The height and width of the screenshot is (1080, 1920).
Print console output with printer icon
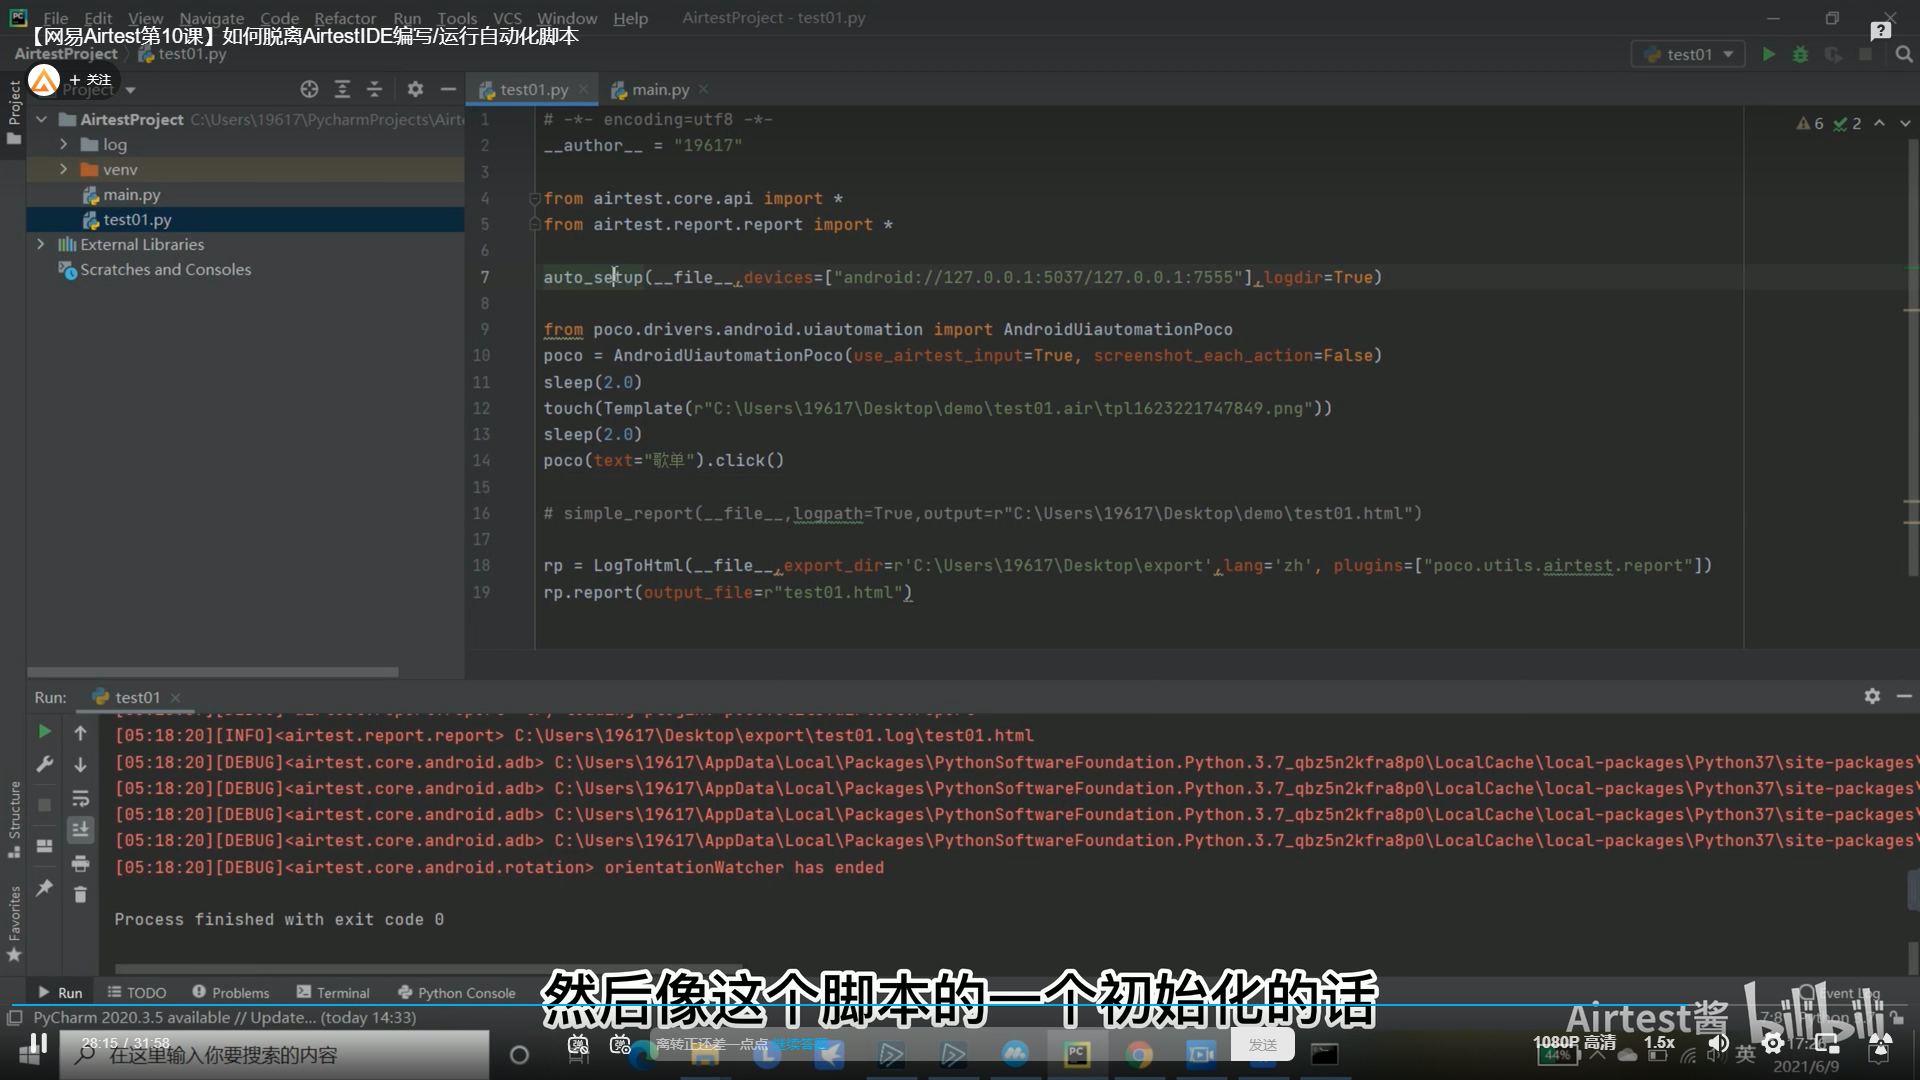80,863
